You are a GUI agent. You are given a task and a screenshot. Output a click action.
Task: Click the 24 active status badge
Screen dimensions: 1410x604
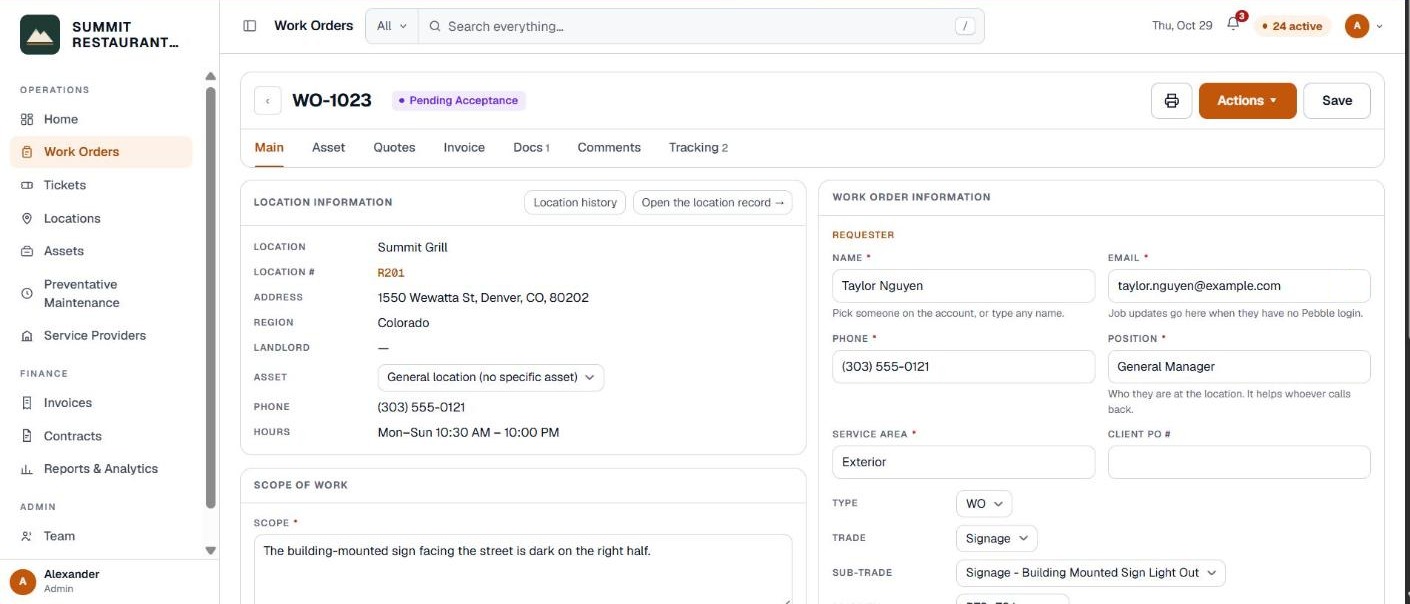(x=1293, y=26)
